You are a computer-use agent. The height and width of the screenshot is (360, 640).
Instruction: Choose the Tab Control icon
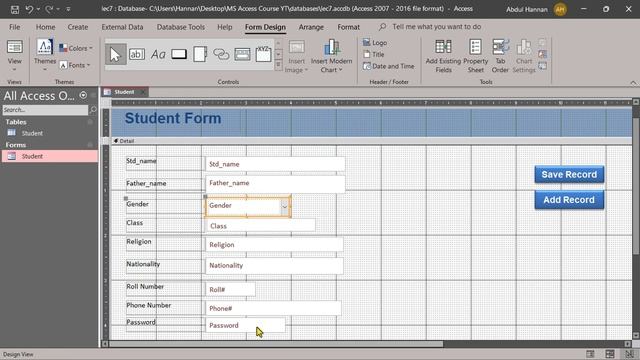click(x=200, y=54)
